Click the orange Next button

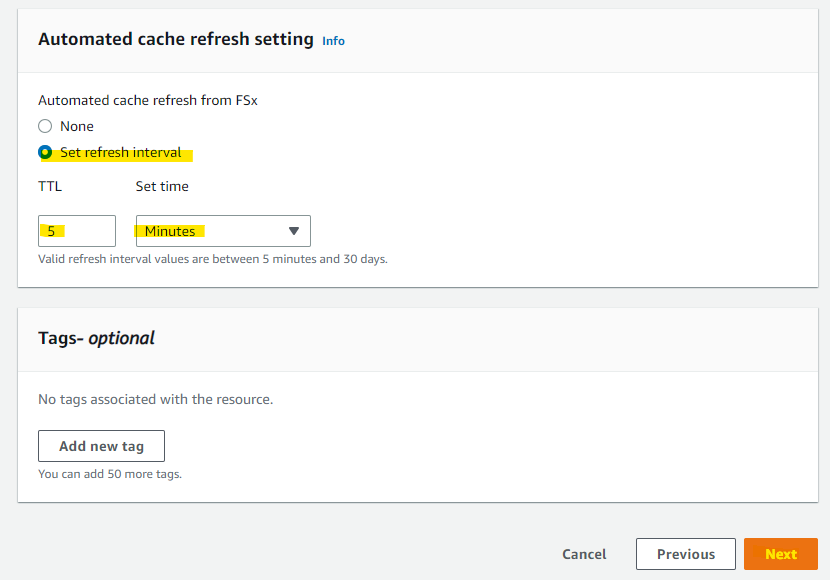click(x=780, y=554)
